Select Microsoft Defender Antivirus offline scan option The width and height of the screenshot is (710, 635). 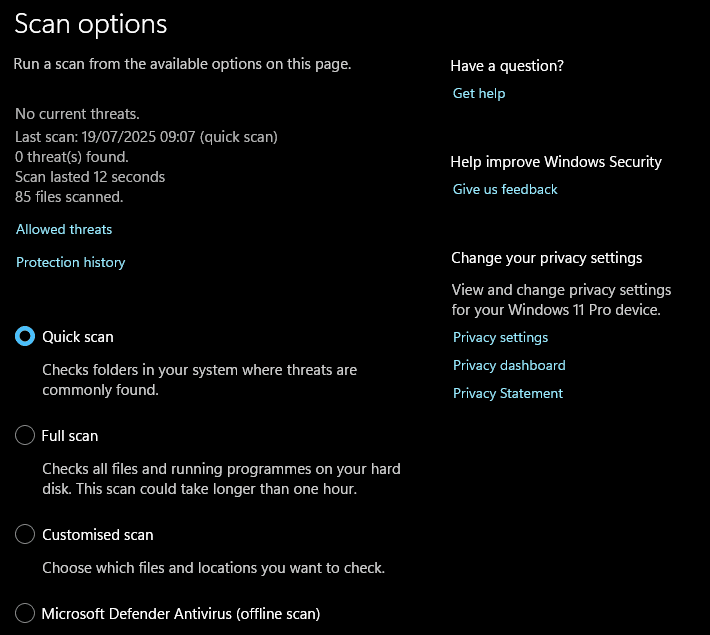coord(25,613)
